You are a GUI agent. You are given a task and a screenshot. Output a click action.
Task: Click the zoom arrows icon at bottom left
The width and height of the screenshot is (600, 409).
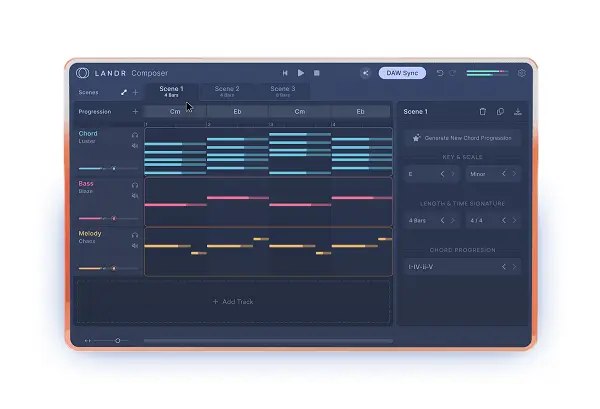88,341
